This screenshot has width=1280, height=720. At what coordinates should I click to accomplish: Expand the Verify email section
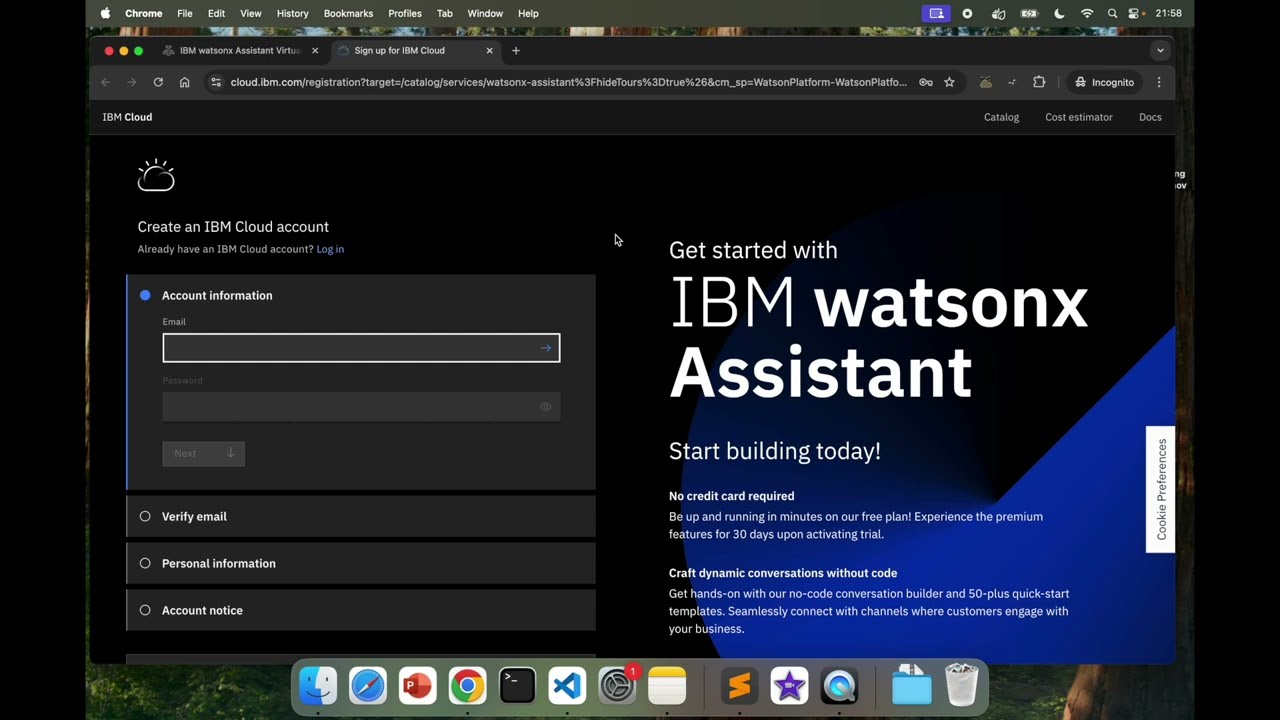point(361,516)
